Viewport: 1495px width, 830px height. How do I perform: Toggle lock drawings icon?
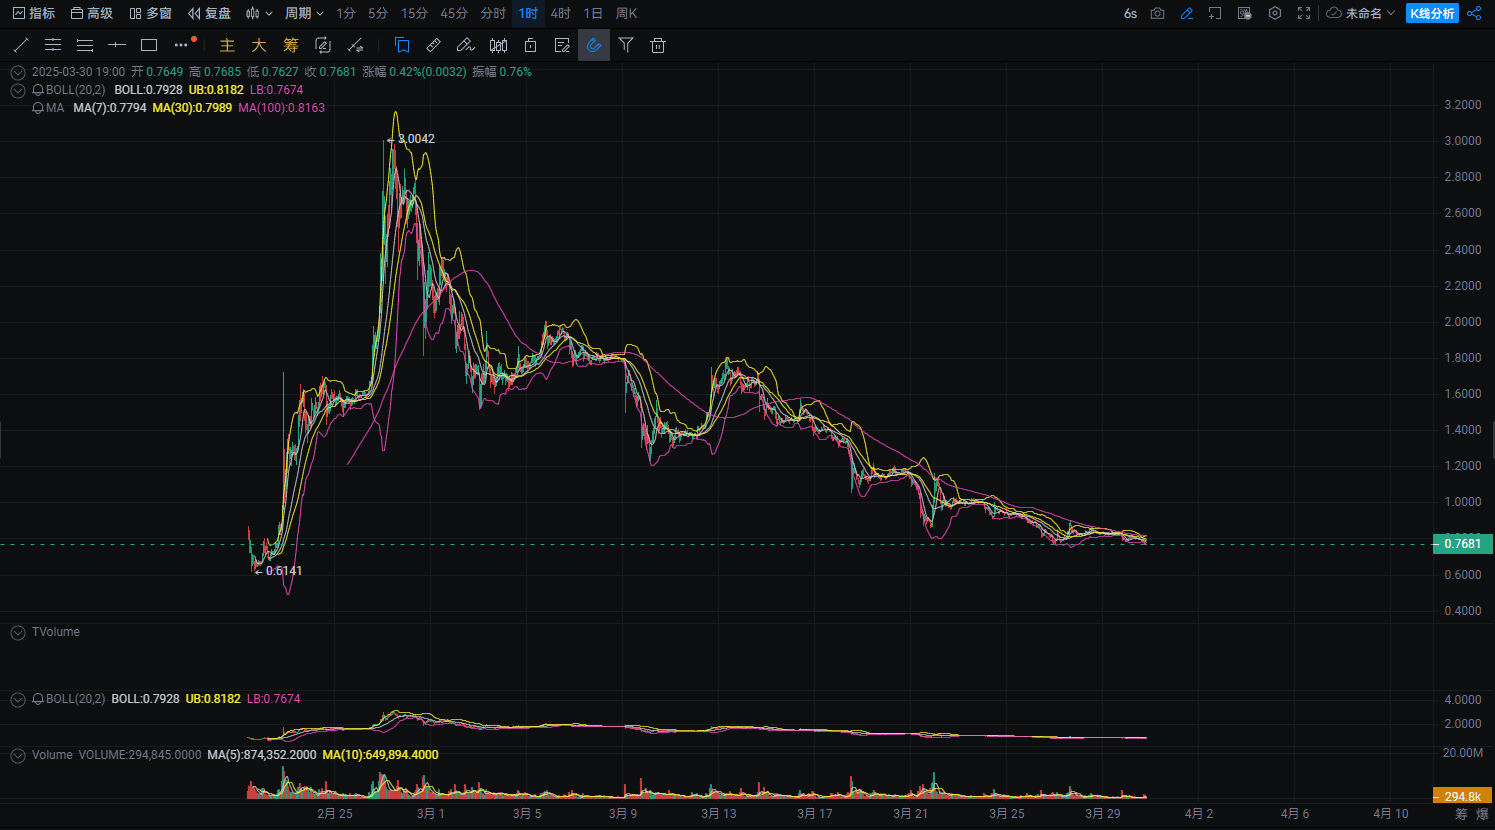click(x=530, y=45)
